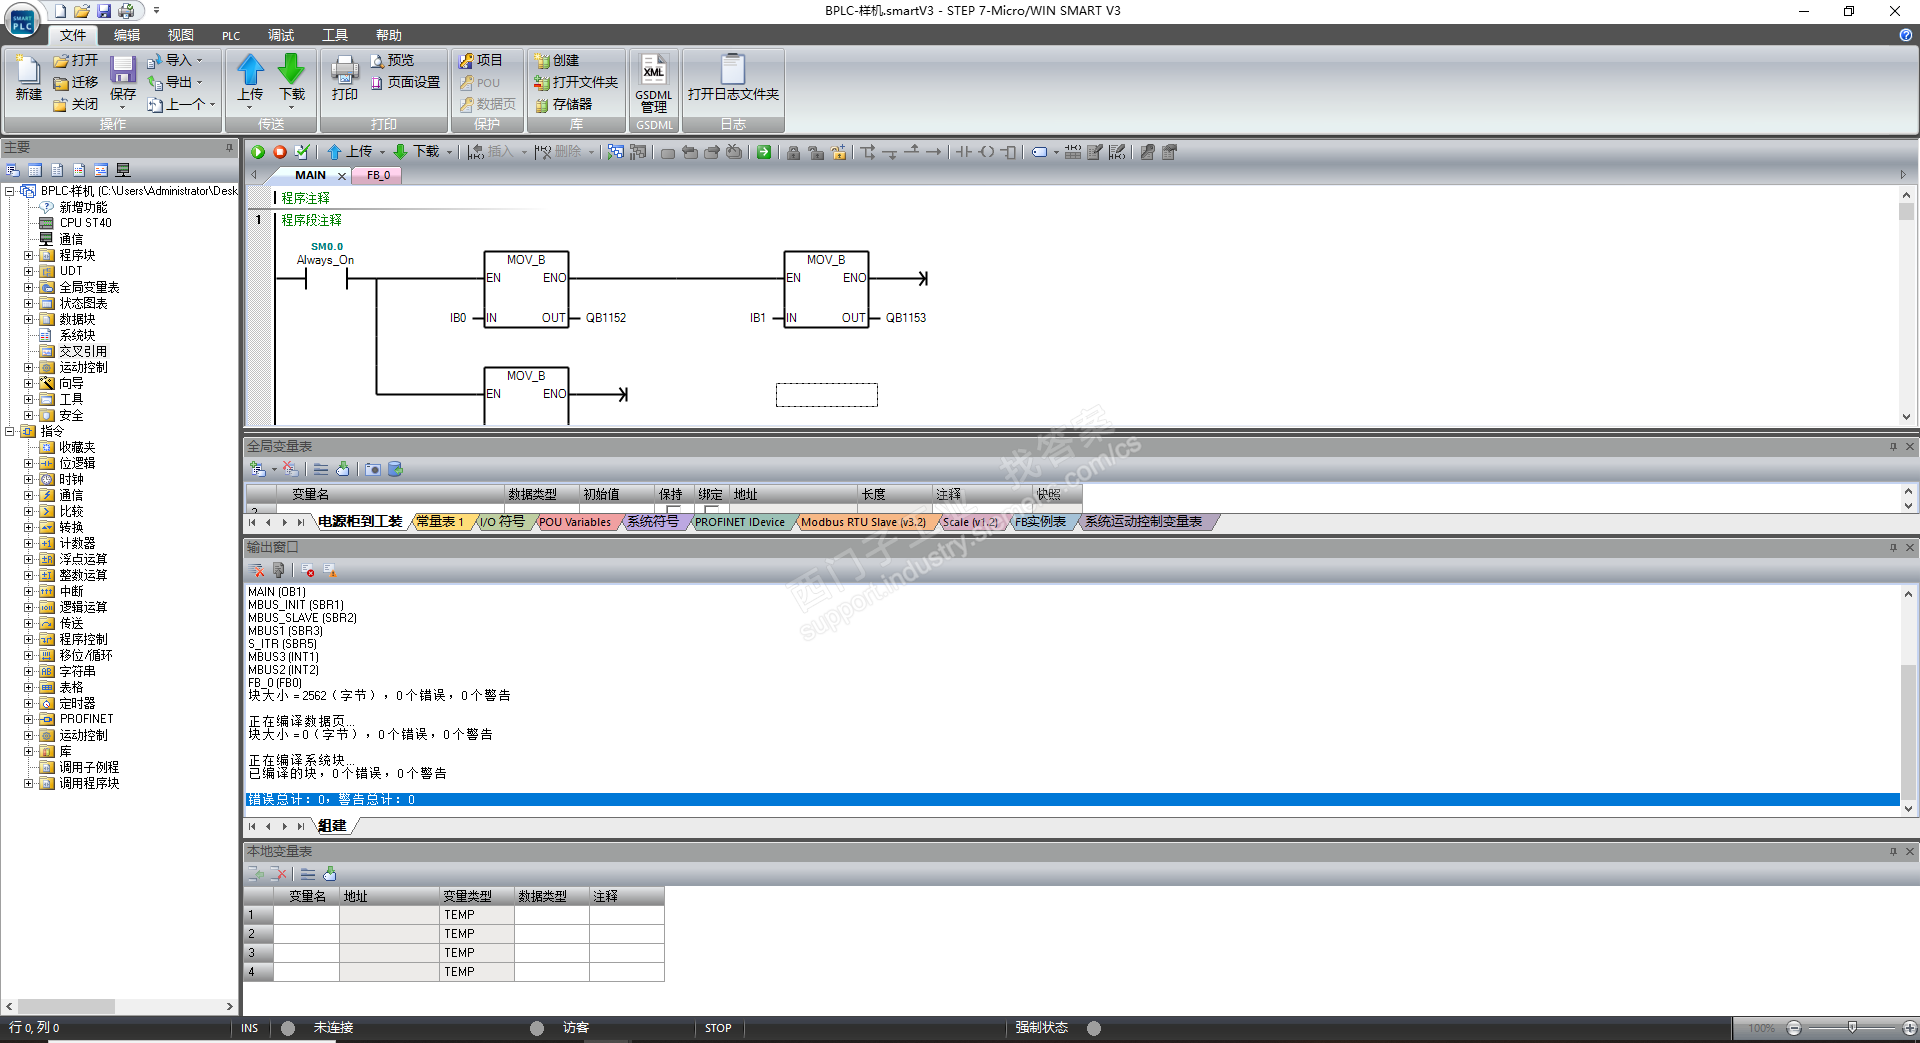
Task: Close the MAIN editor tab
Action: tap(342, 176)
